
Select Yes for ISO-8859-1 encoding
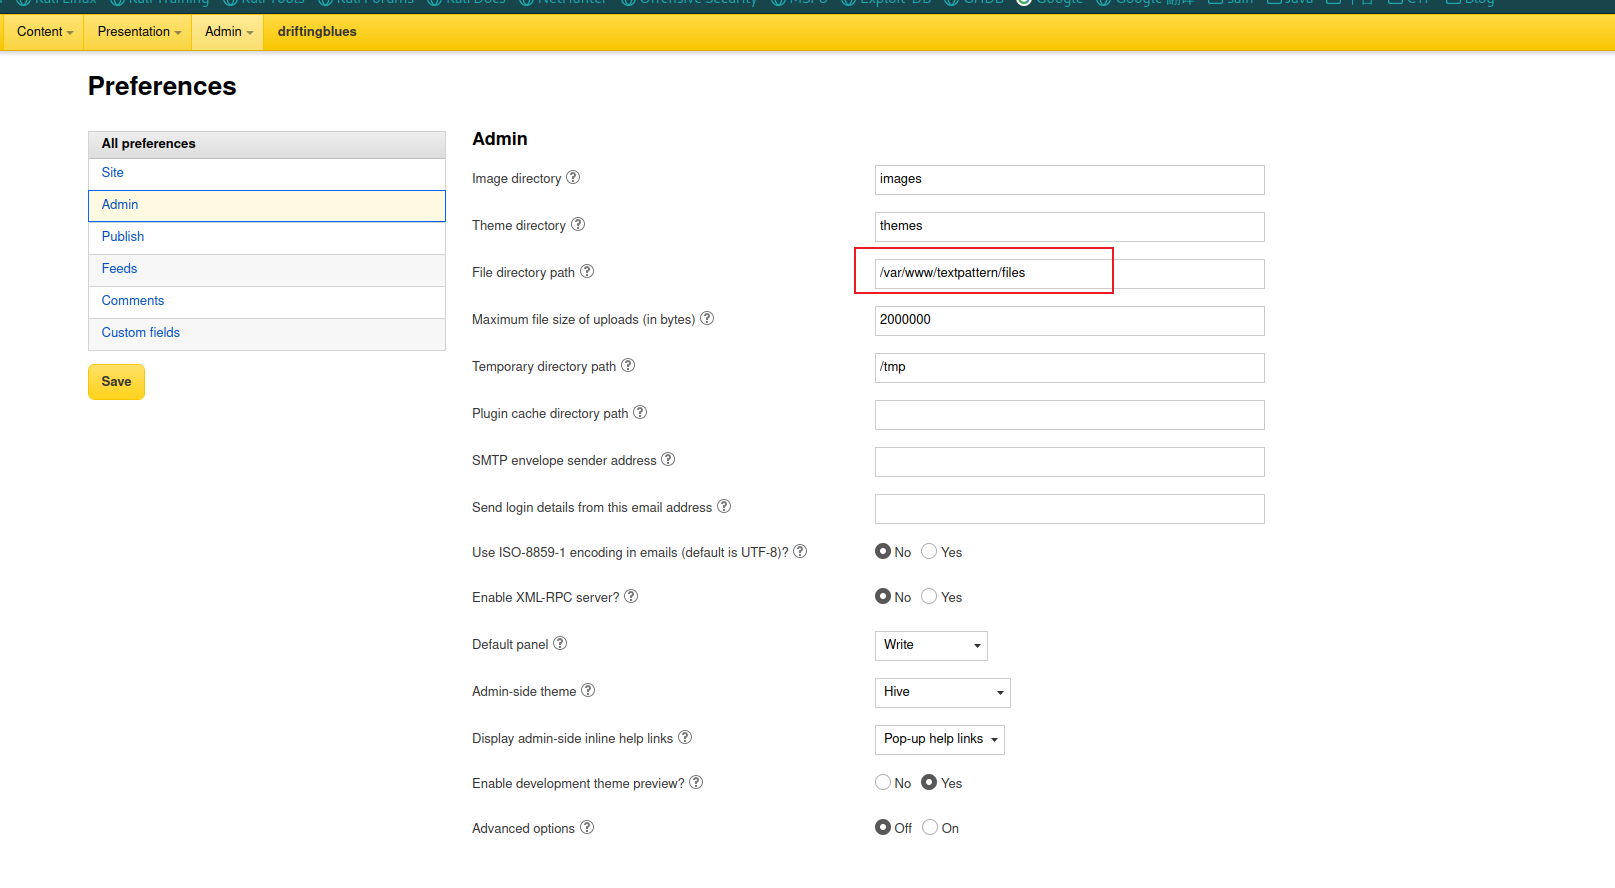pyautogui.click(x=929, y=551)
